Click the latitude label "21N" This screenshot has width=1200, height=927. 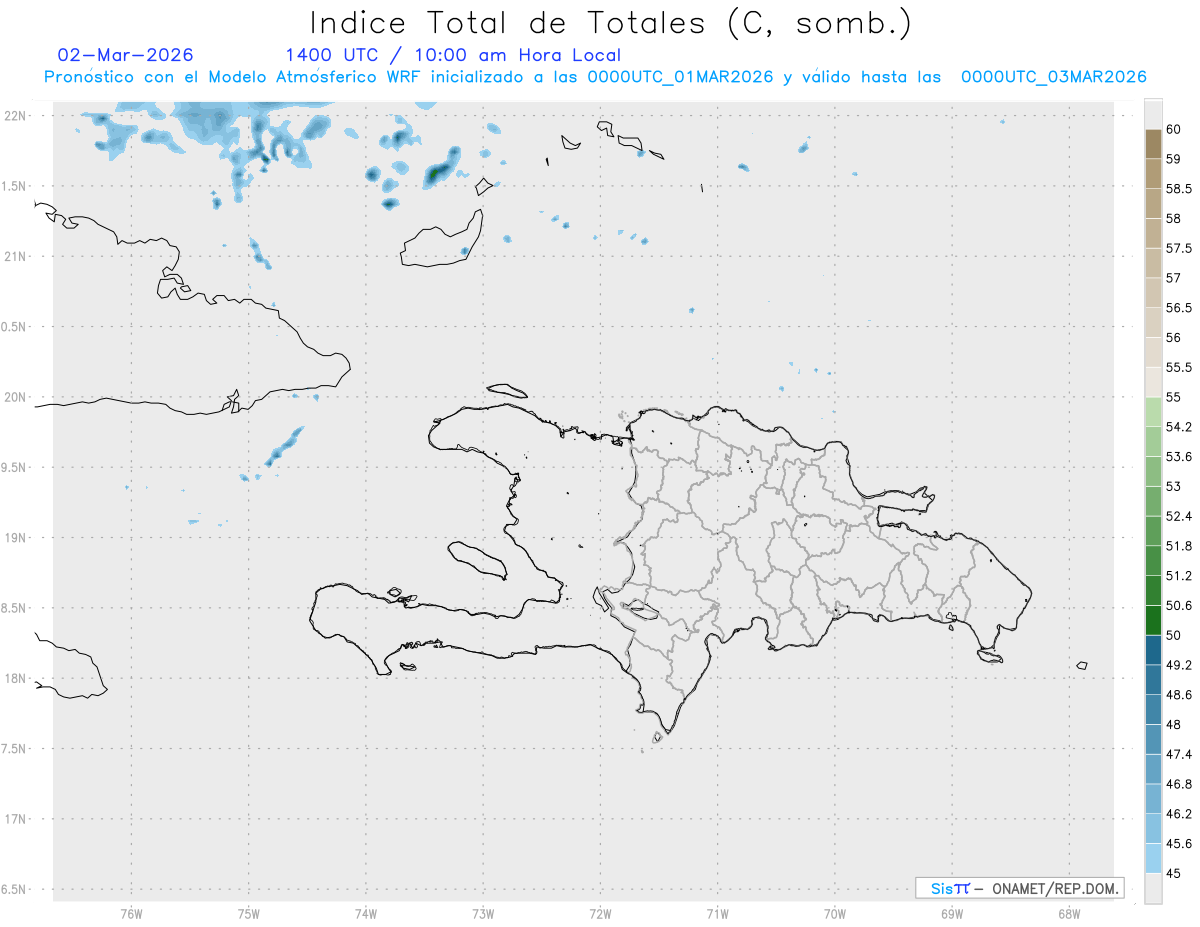[15, 256]
